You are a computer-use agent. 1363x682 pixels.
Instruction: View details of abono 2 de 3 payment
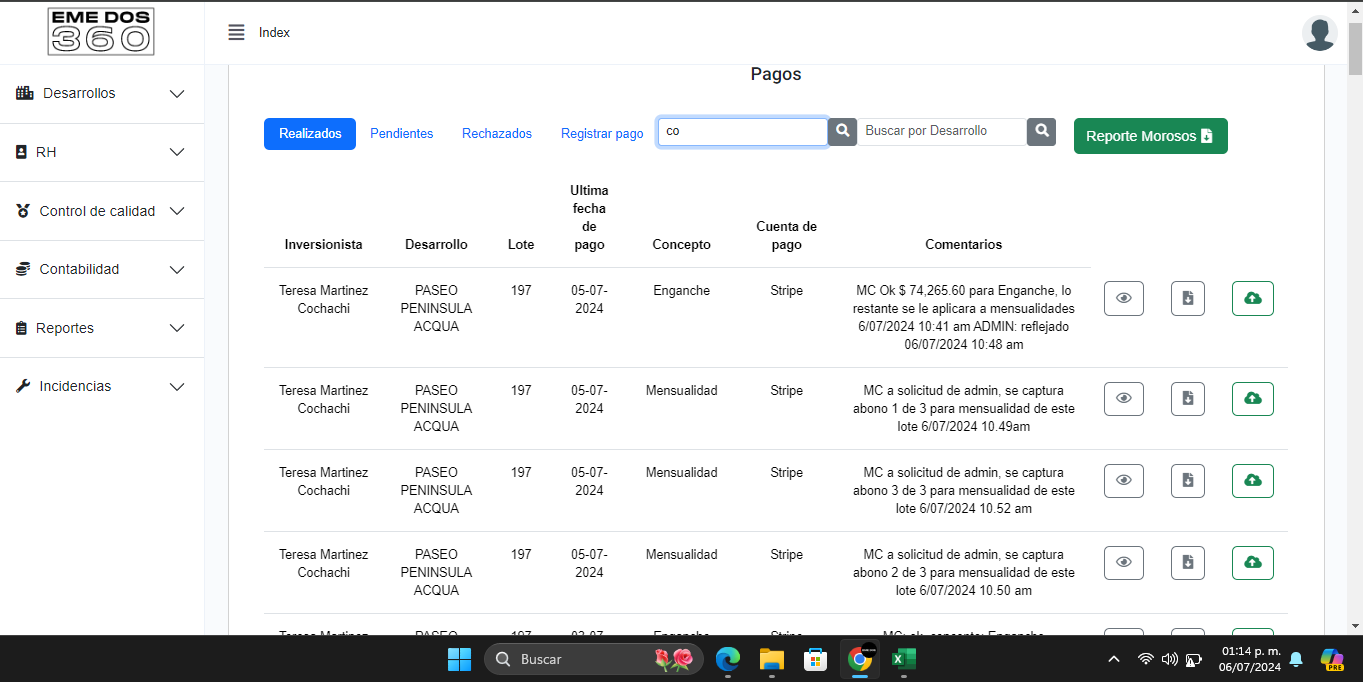pyautogui.click(x=1123, y=562)
